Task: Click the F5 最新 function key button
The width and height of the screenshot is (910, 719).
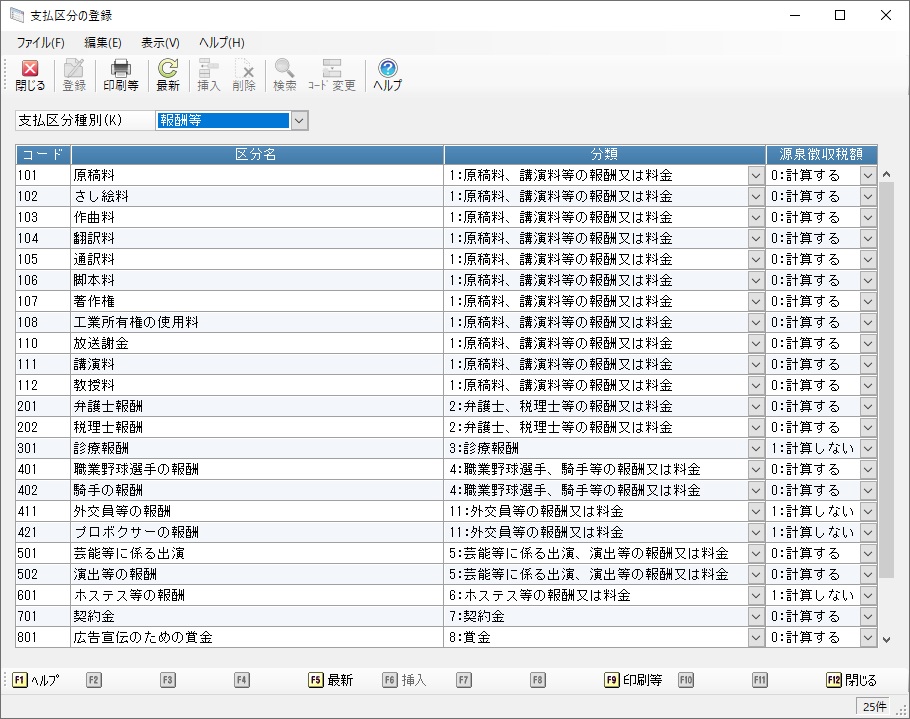Action: point(330,680)
